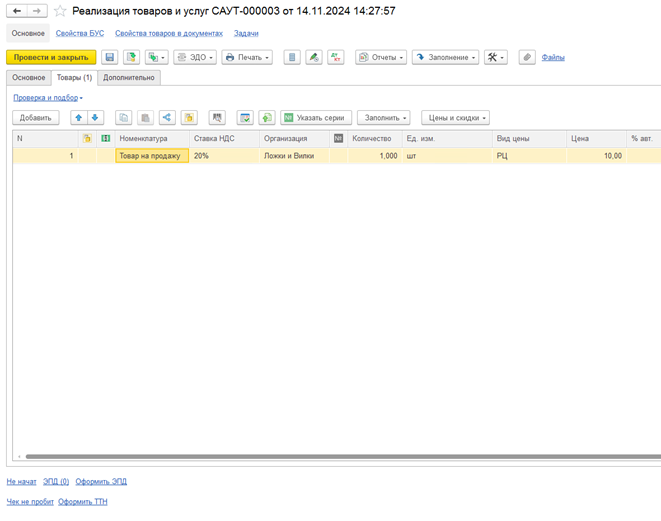
Task: Click Оформить ЭПД link
Action: (x=101, y=481)
